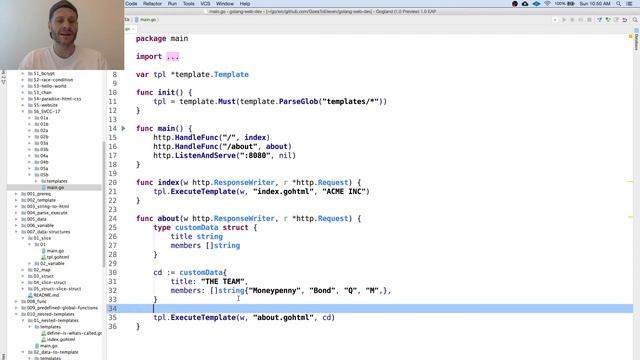Click the Sun 10:50 AM clock

click(595, 4)
